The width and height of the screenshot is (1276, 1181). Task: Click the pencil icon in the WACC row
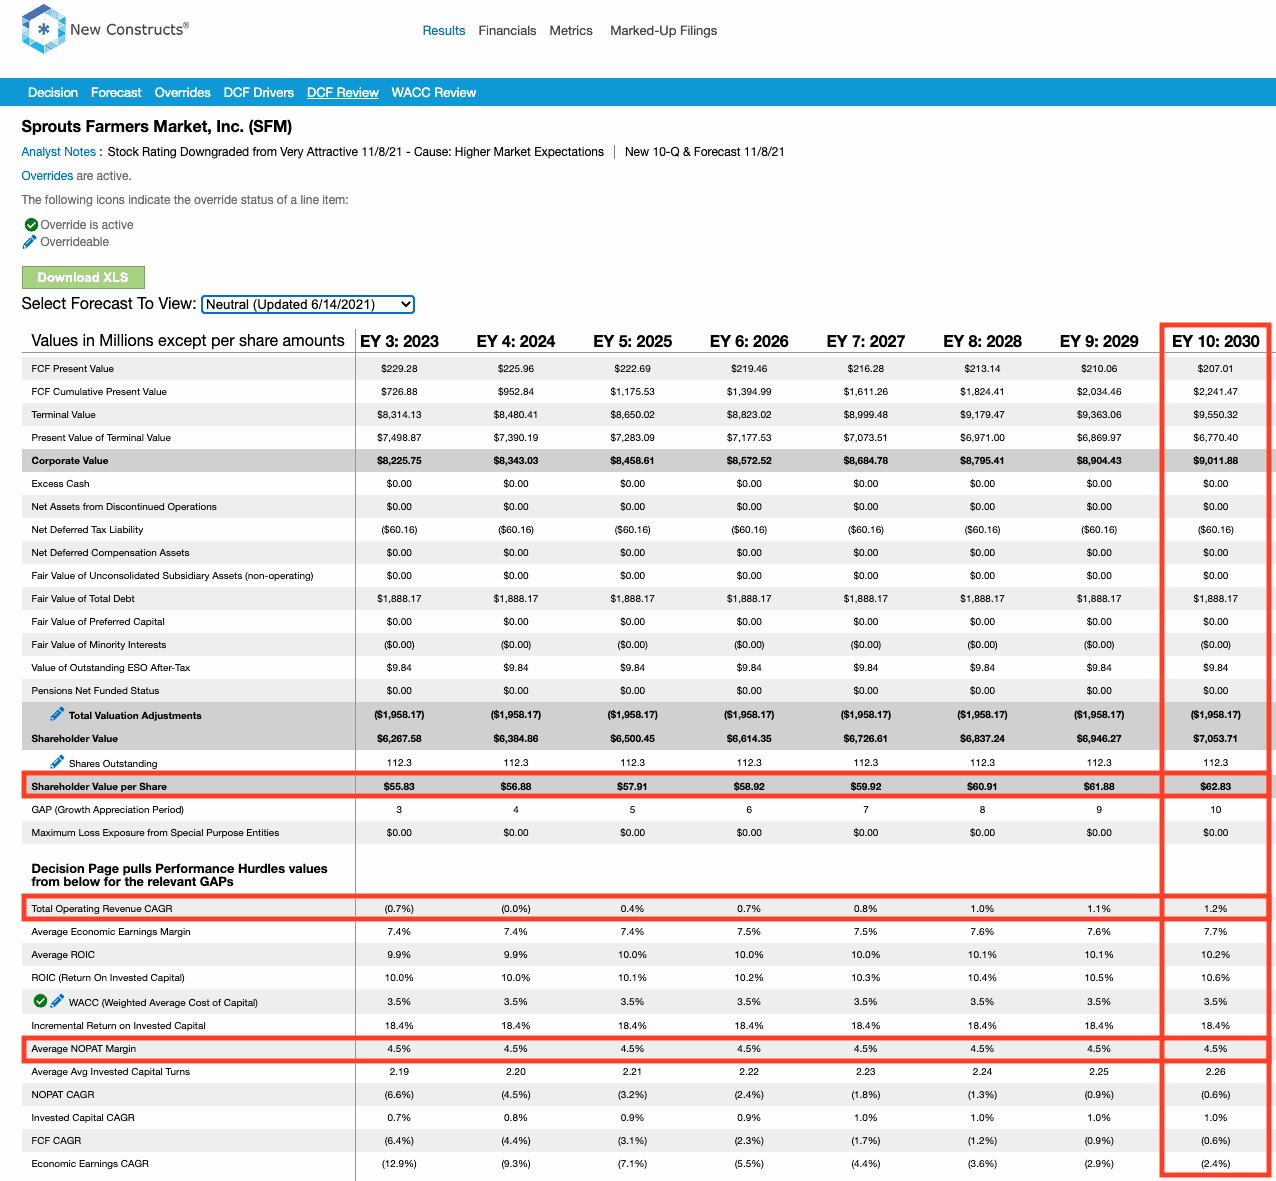[x=57, y=1001]
